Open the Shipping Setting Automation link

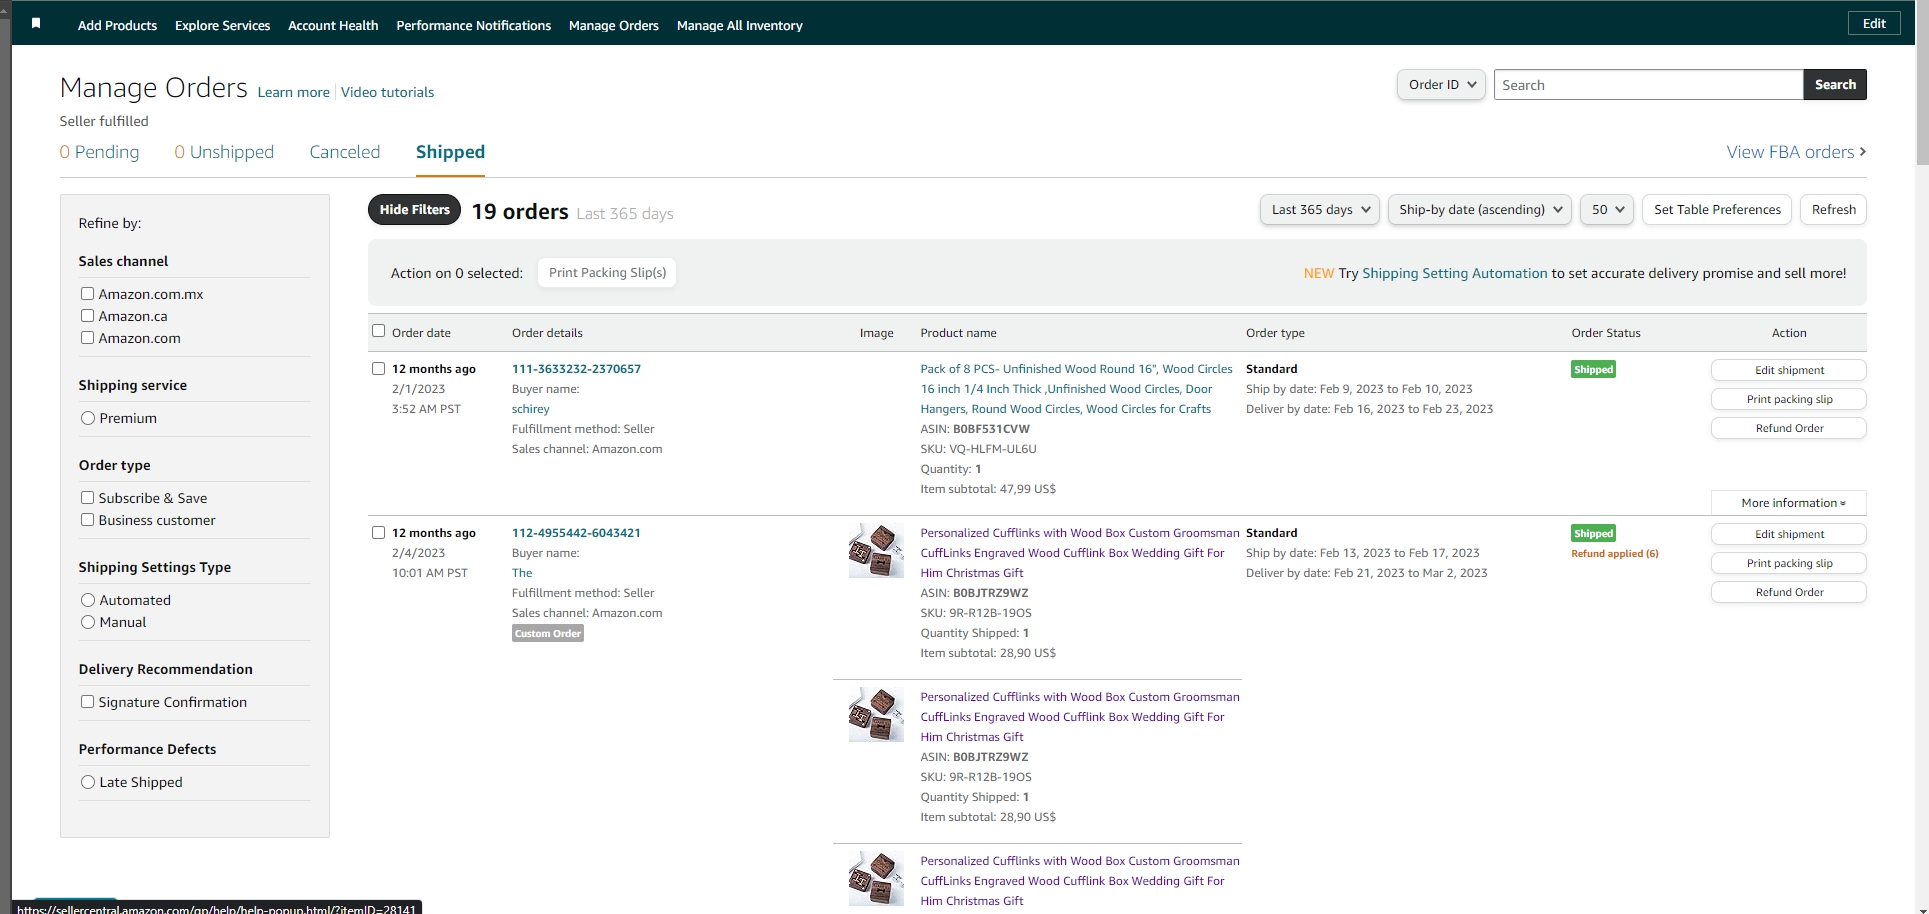pyautogui.click(x=1454, y=273)
